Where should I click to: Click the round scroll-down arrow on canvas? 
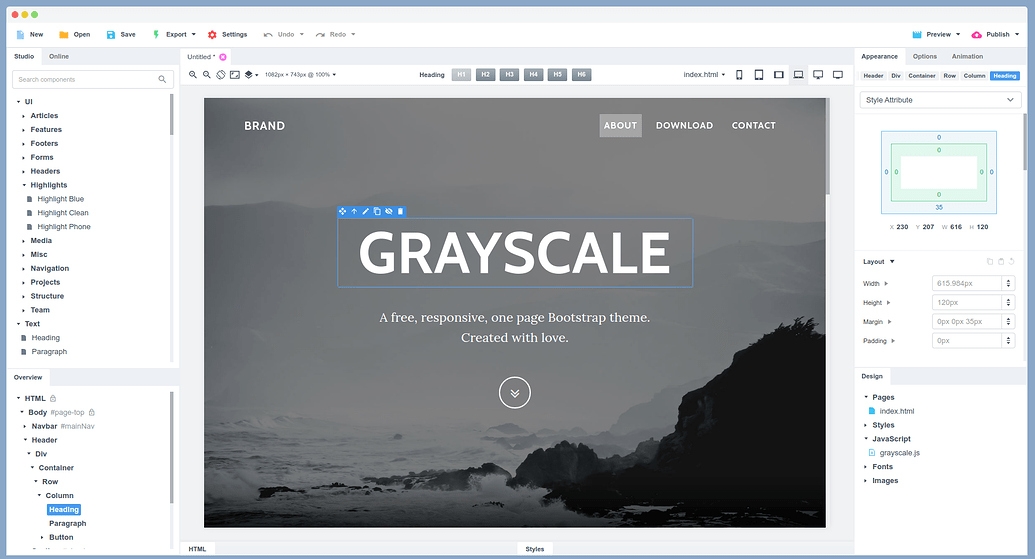[x=515, y=393]
